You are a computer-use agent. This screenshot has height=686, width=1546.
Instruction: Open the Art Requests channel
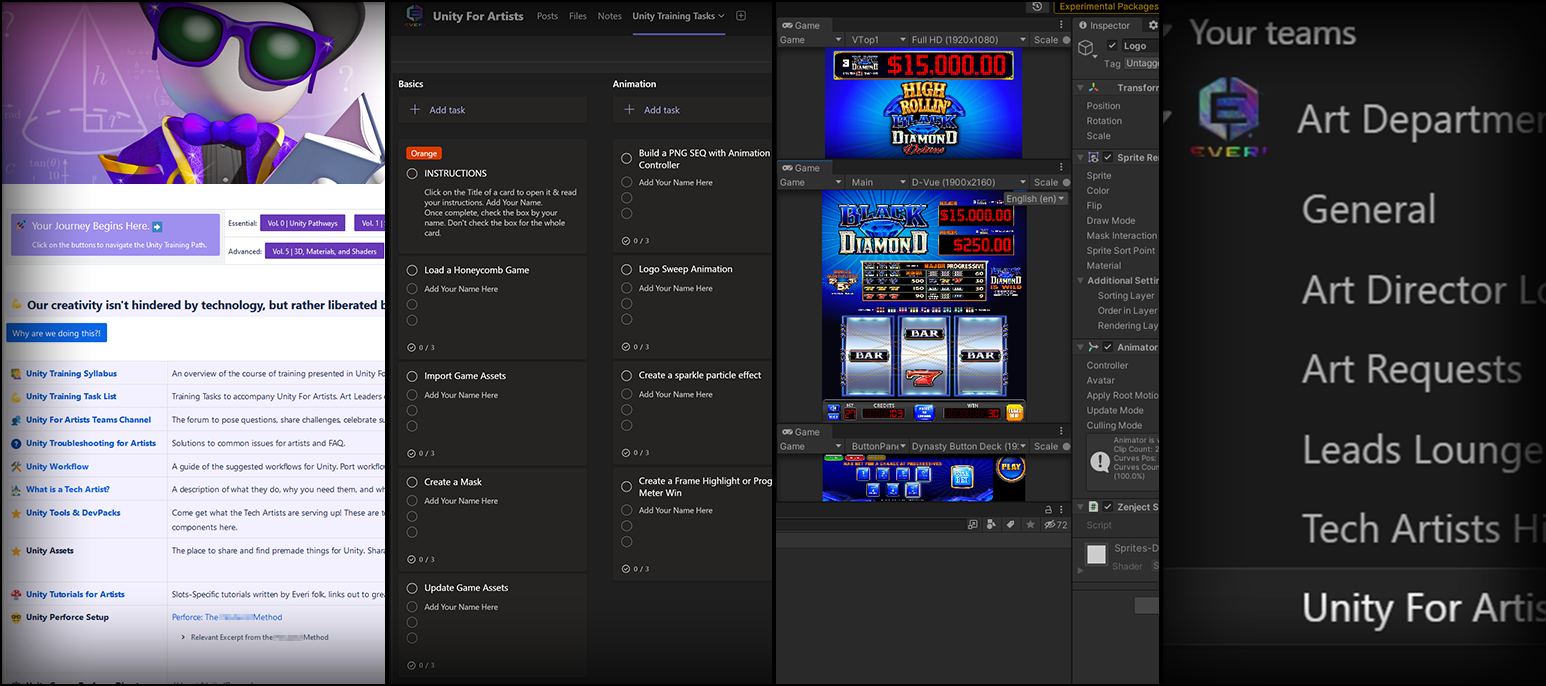click(x=1412, y=370)
